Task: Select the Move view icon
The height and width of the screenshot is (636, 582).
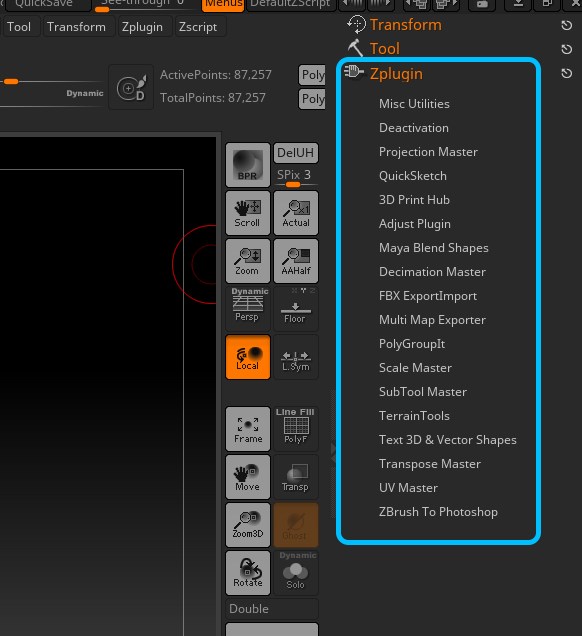Action: tap(247, 477)
